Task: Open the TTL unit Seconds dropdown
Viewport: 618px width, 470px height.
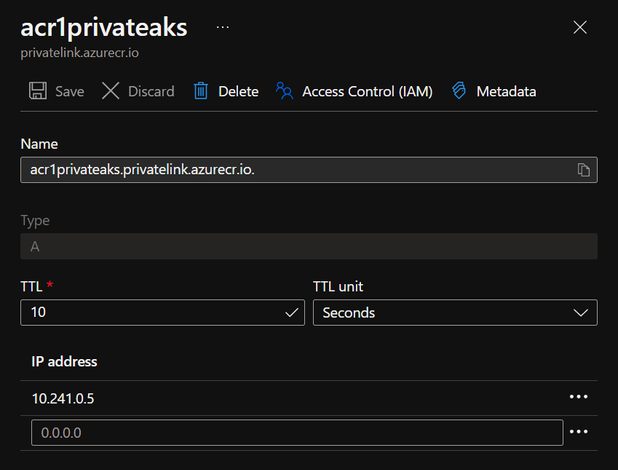Action: point(455,313)
